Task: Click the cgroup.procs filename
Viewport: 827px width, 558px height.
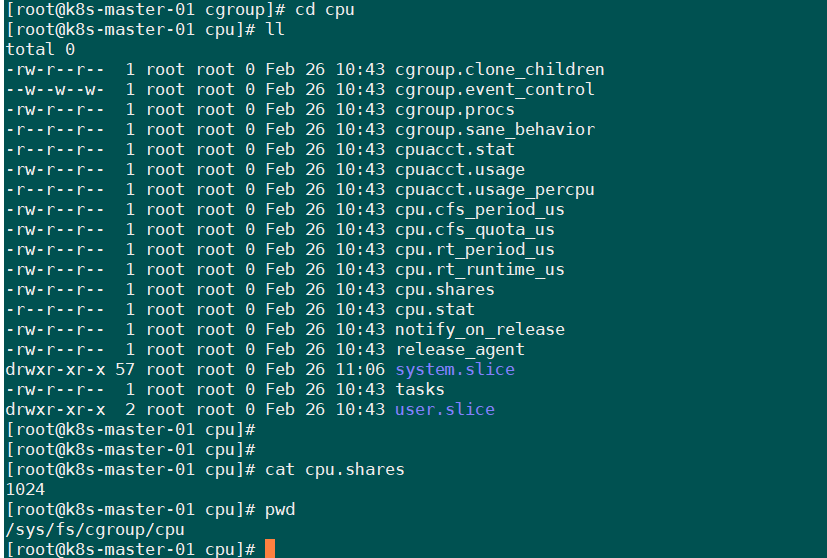Action: 455,110
